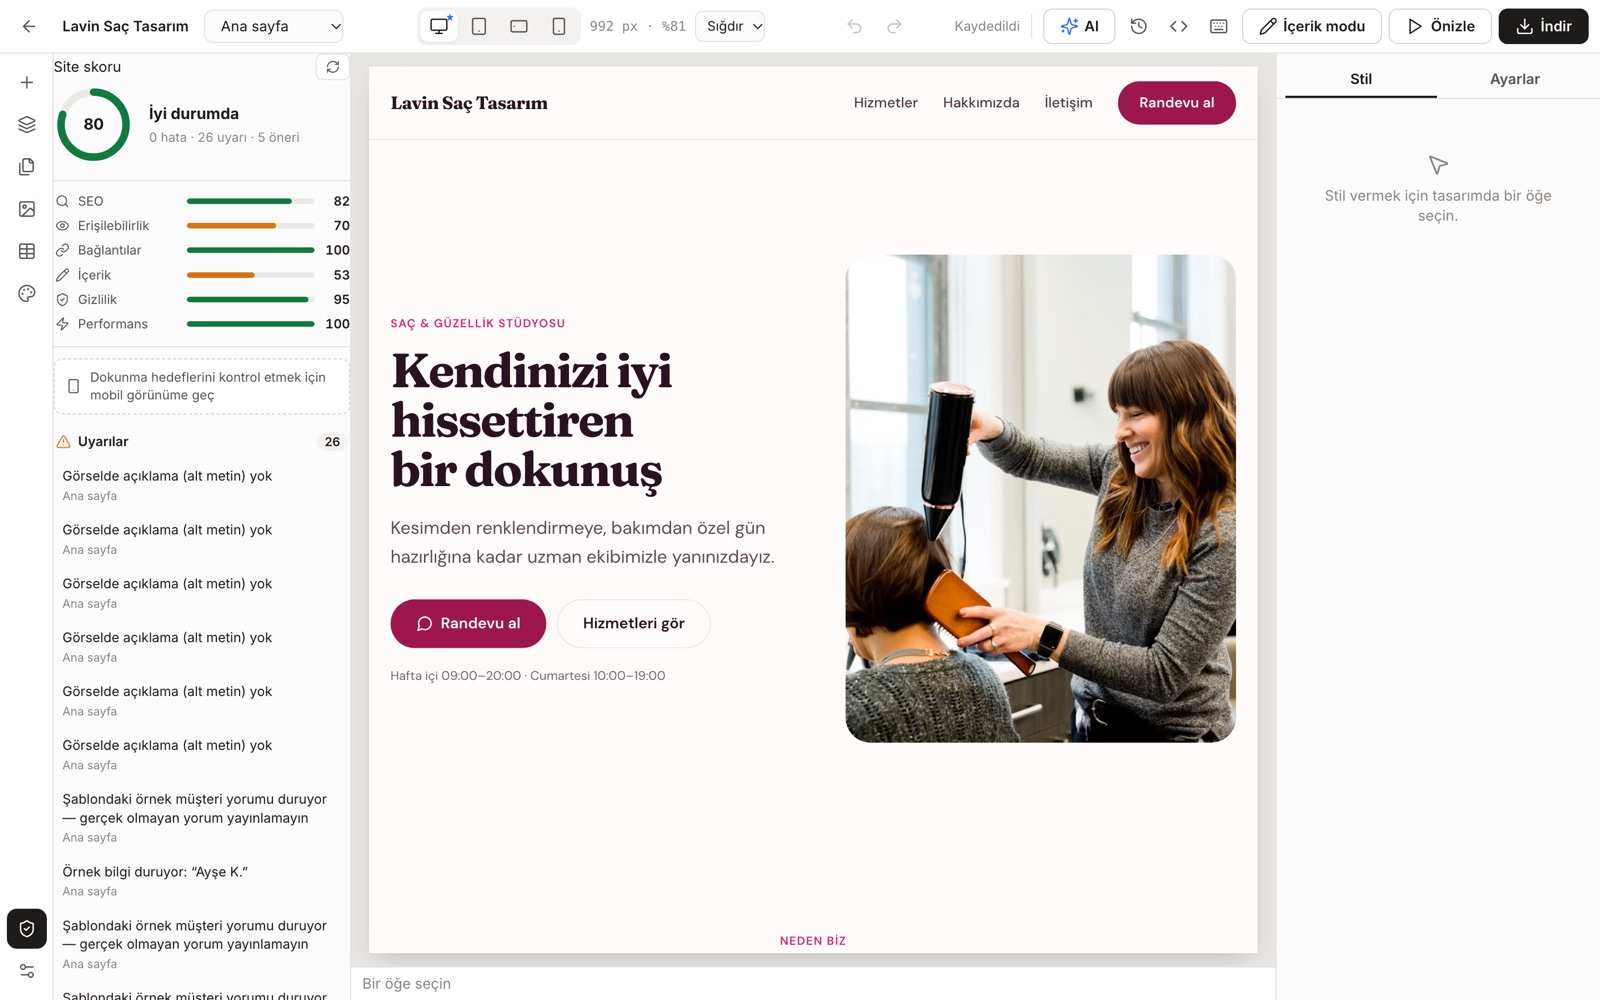
Task: Click the SEO score bar
Action: (x=250, y=201)
